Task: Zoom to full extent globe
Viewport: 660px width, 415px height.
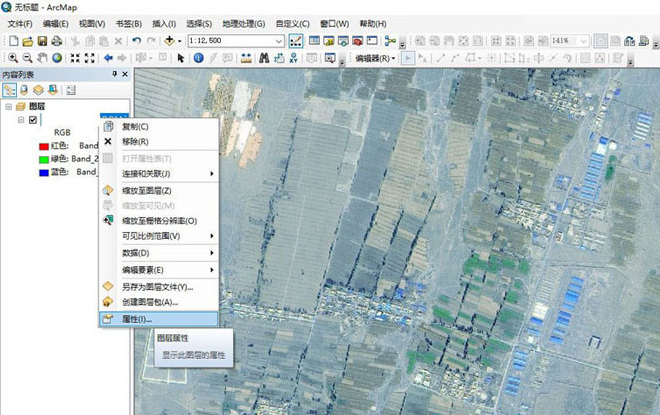Action: point(57,58)
